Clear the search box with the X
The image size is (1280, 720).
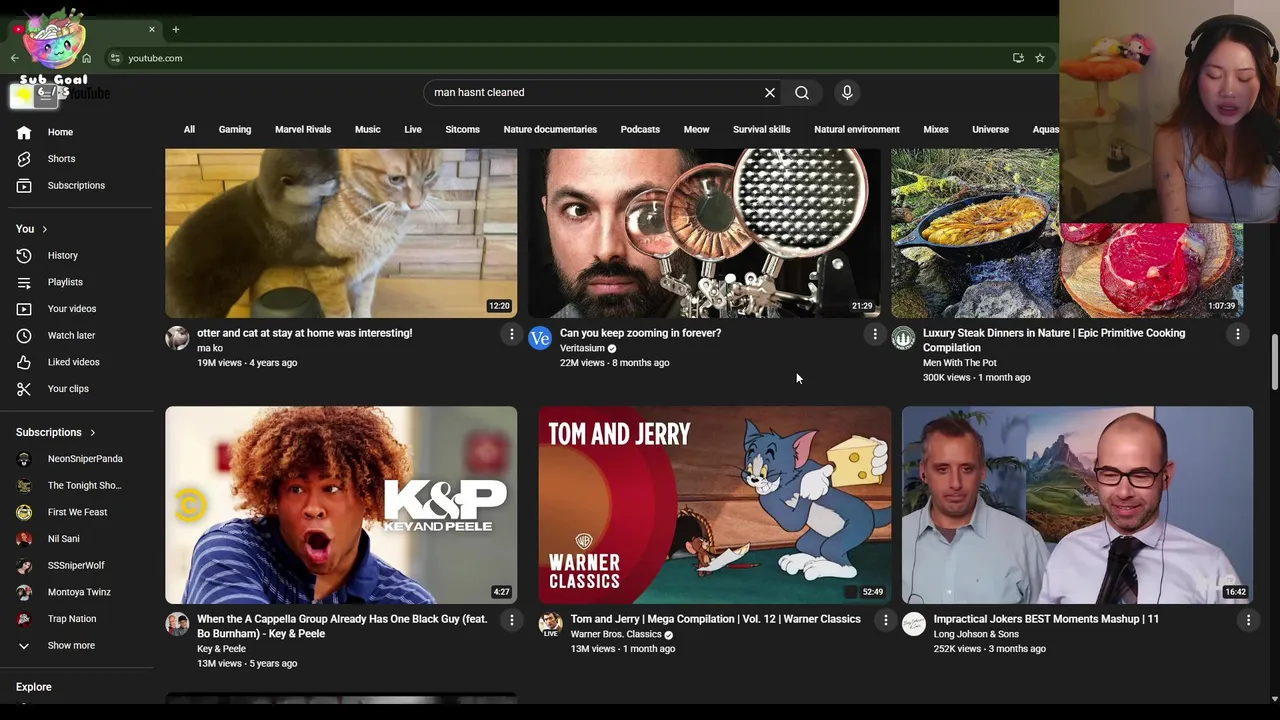(770, 92)
